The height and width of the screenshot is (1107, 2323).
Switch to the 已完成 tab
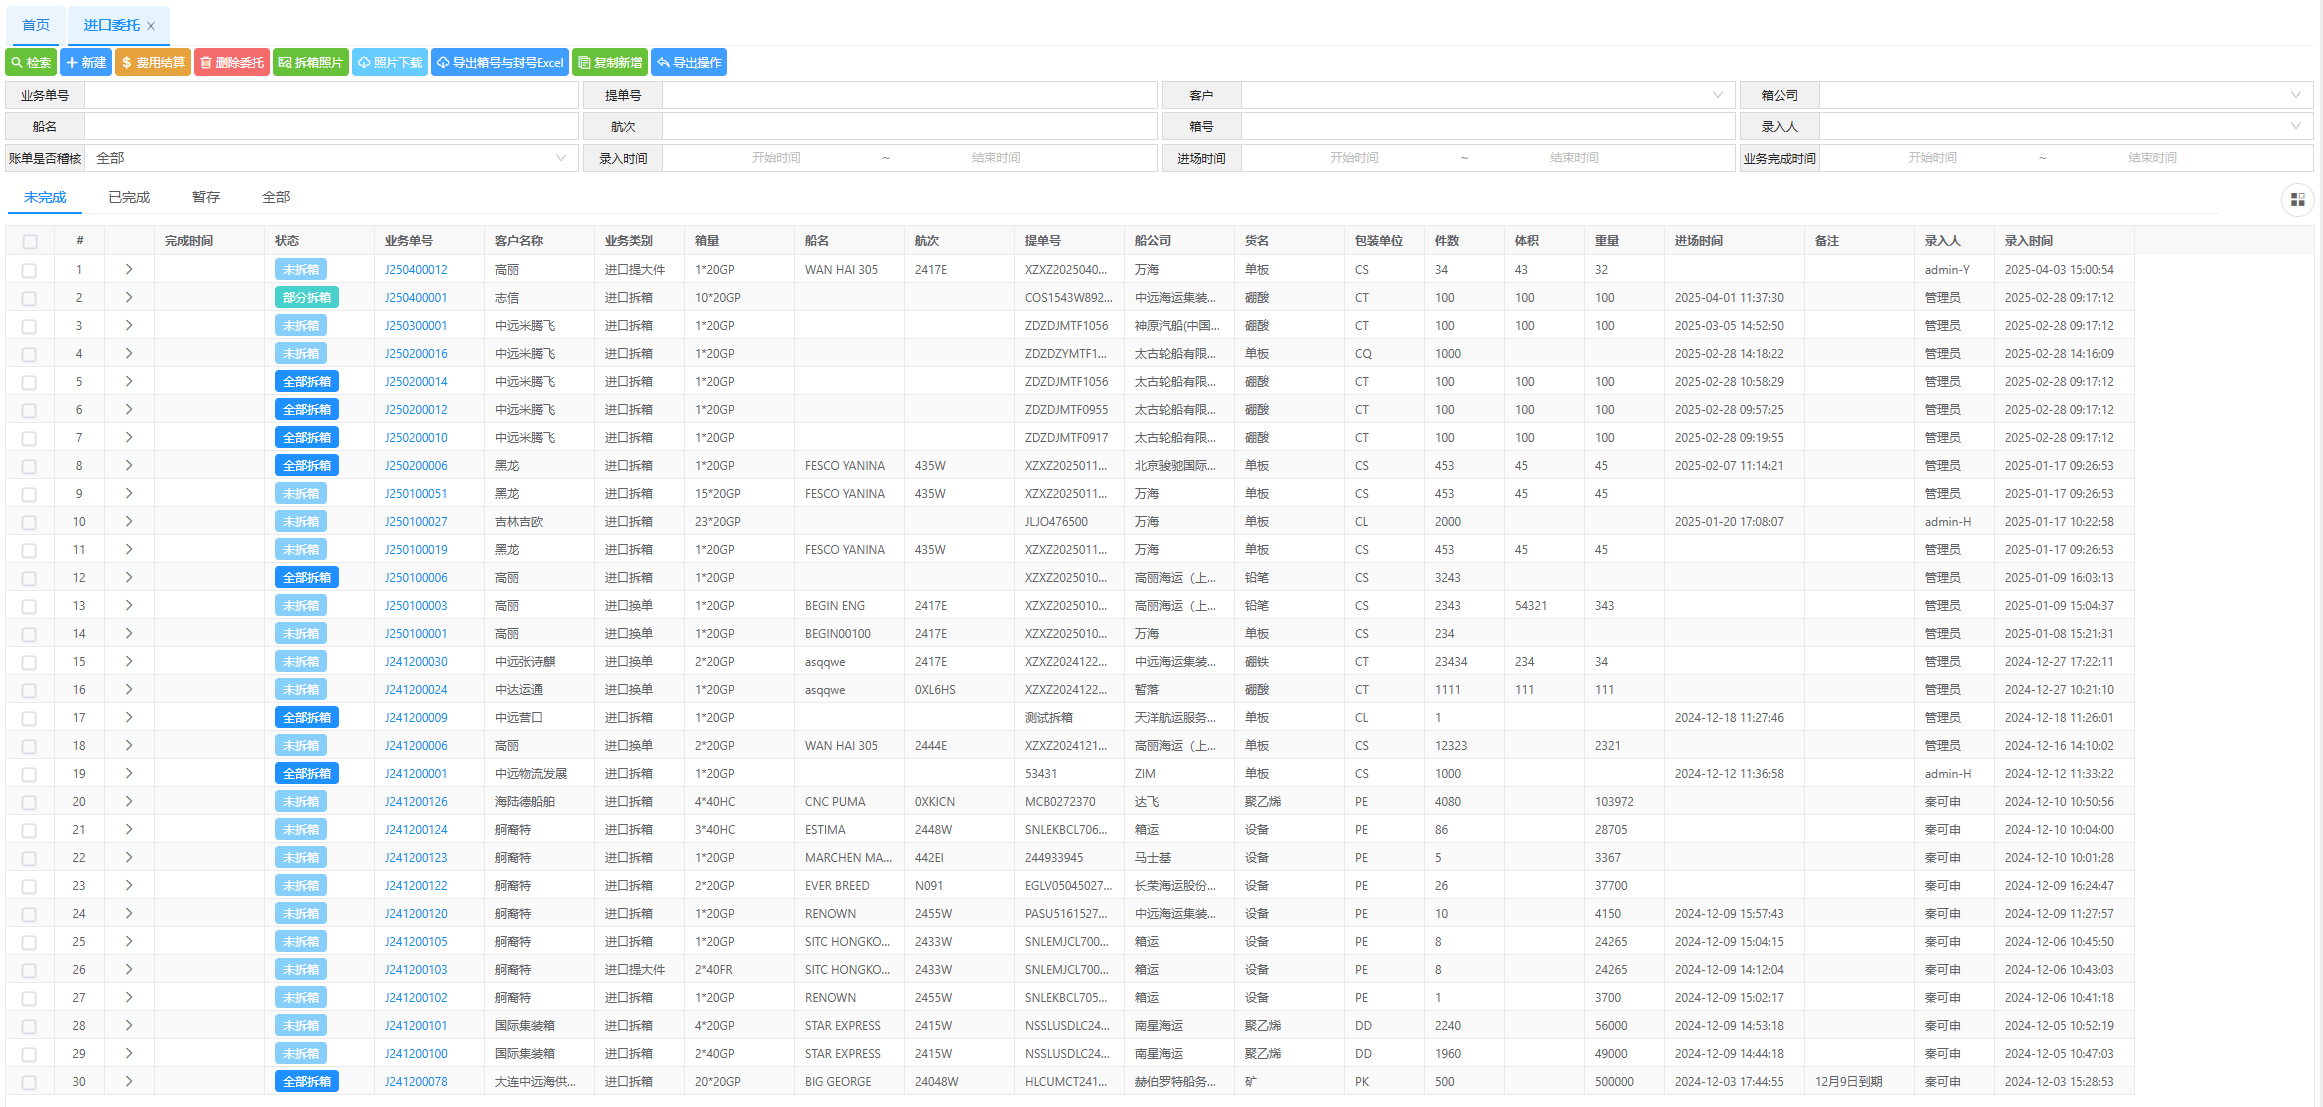pos(129,197)
